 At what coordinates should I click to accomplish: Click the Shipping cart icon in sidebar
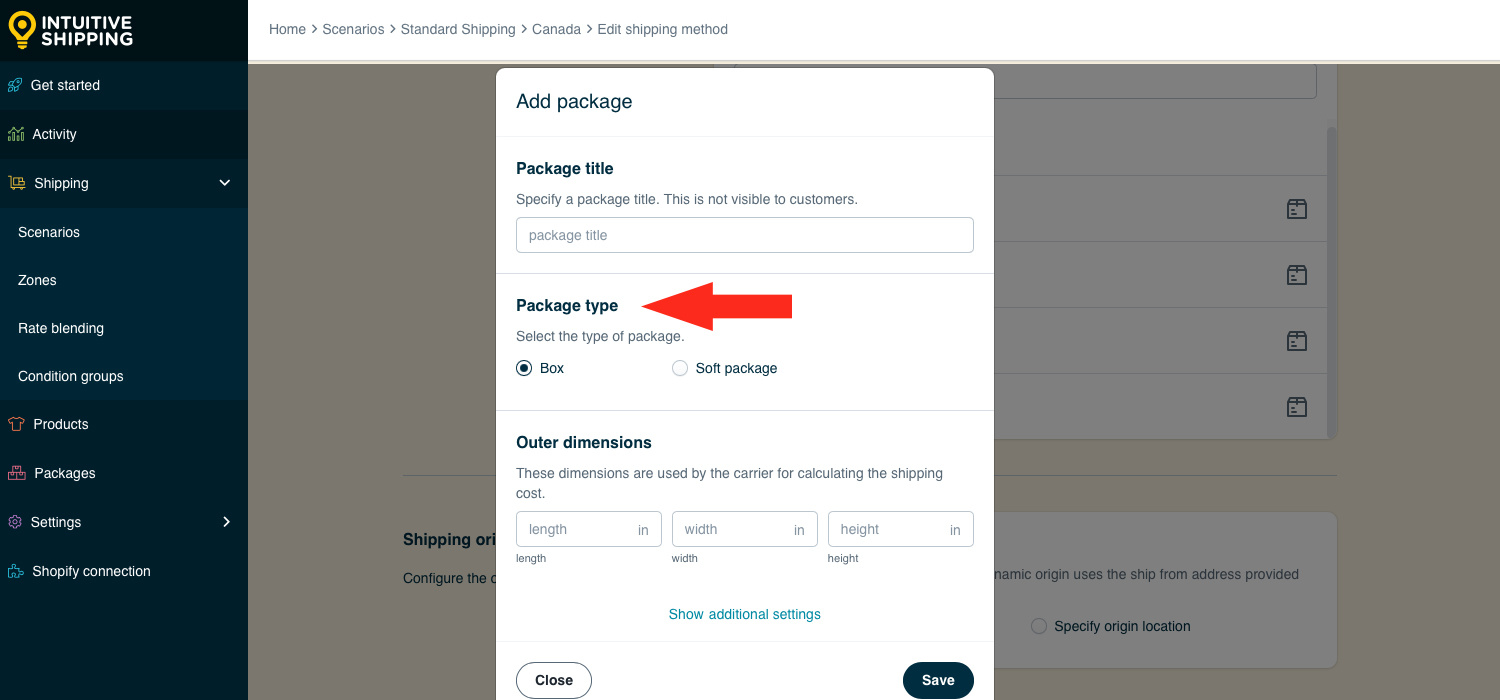point(17,183)
